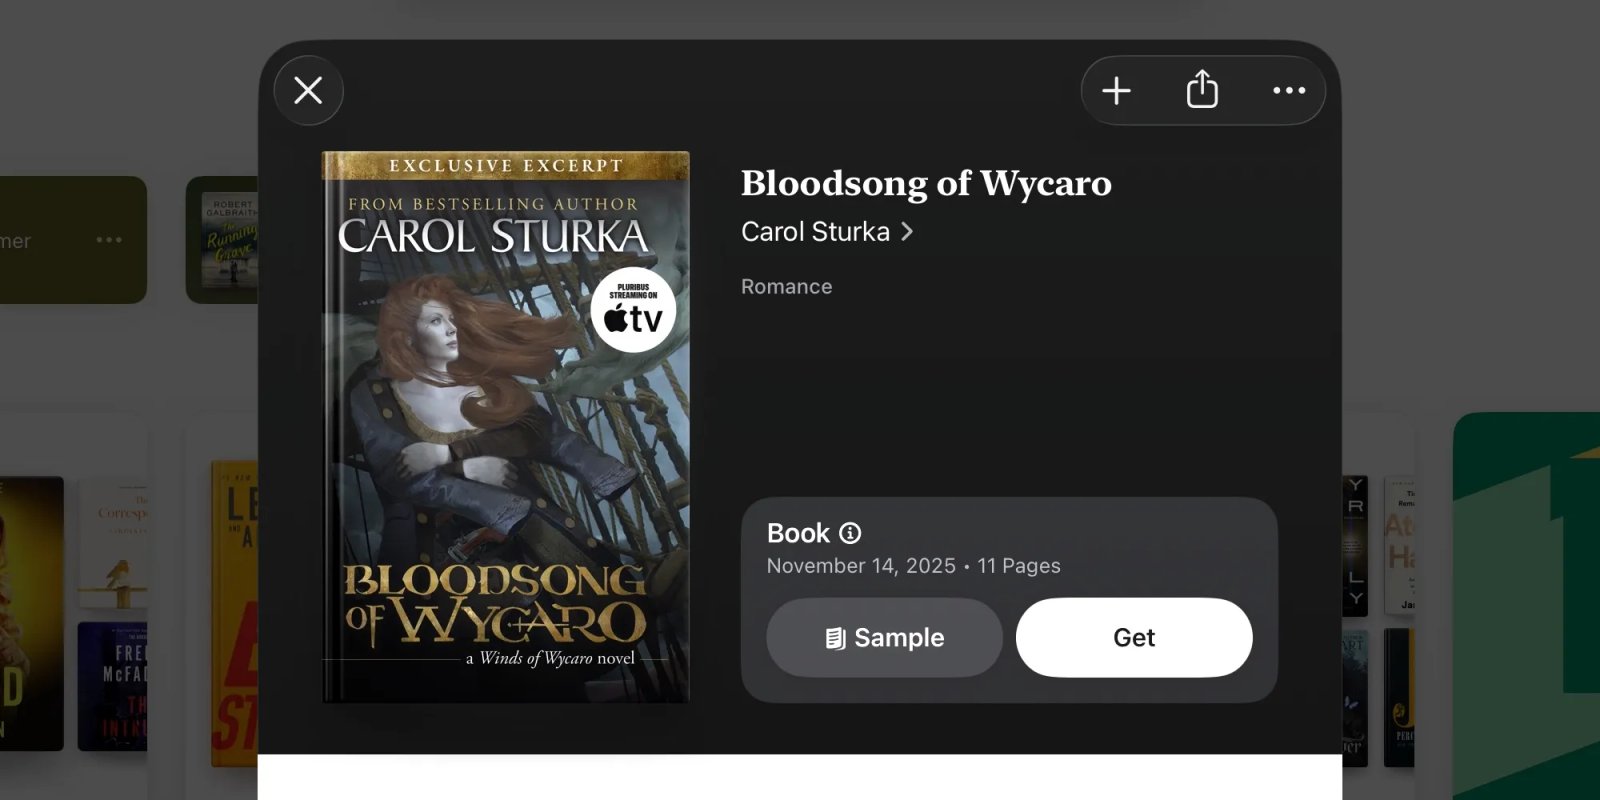The width and height of the screenshot is (1600, 800).
Task: Download a Sample of the book
Action: 884,637
